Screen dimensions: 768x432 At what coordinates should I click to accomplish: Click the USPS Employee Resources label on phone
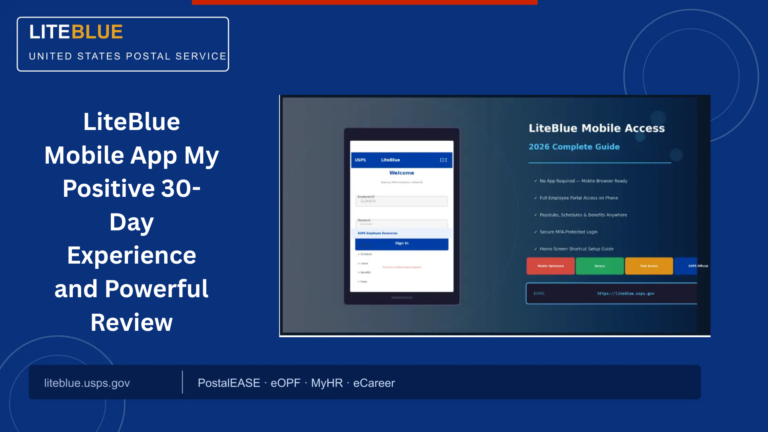[378, 233]
